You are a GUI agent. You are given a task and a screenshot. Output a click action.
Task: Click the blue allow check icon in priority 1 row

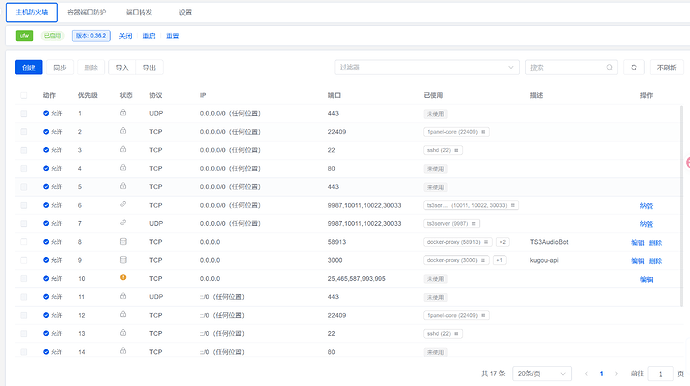point(46,113)
